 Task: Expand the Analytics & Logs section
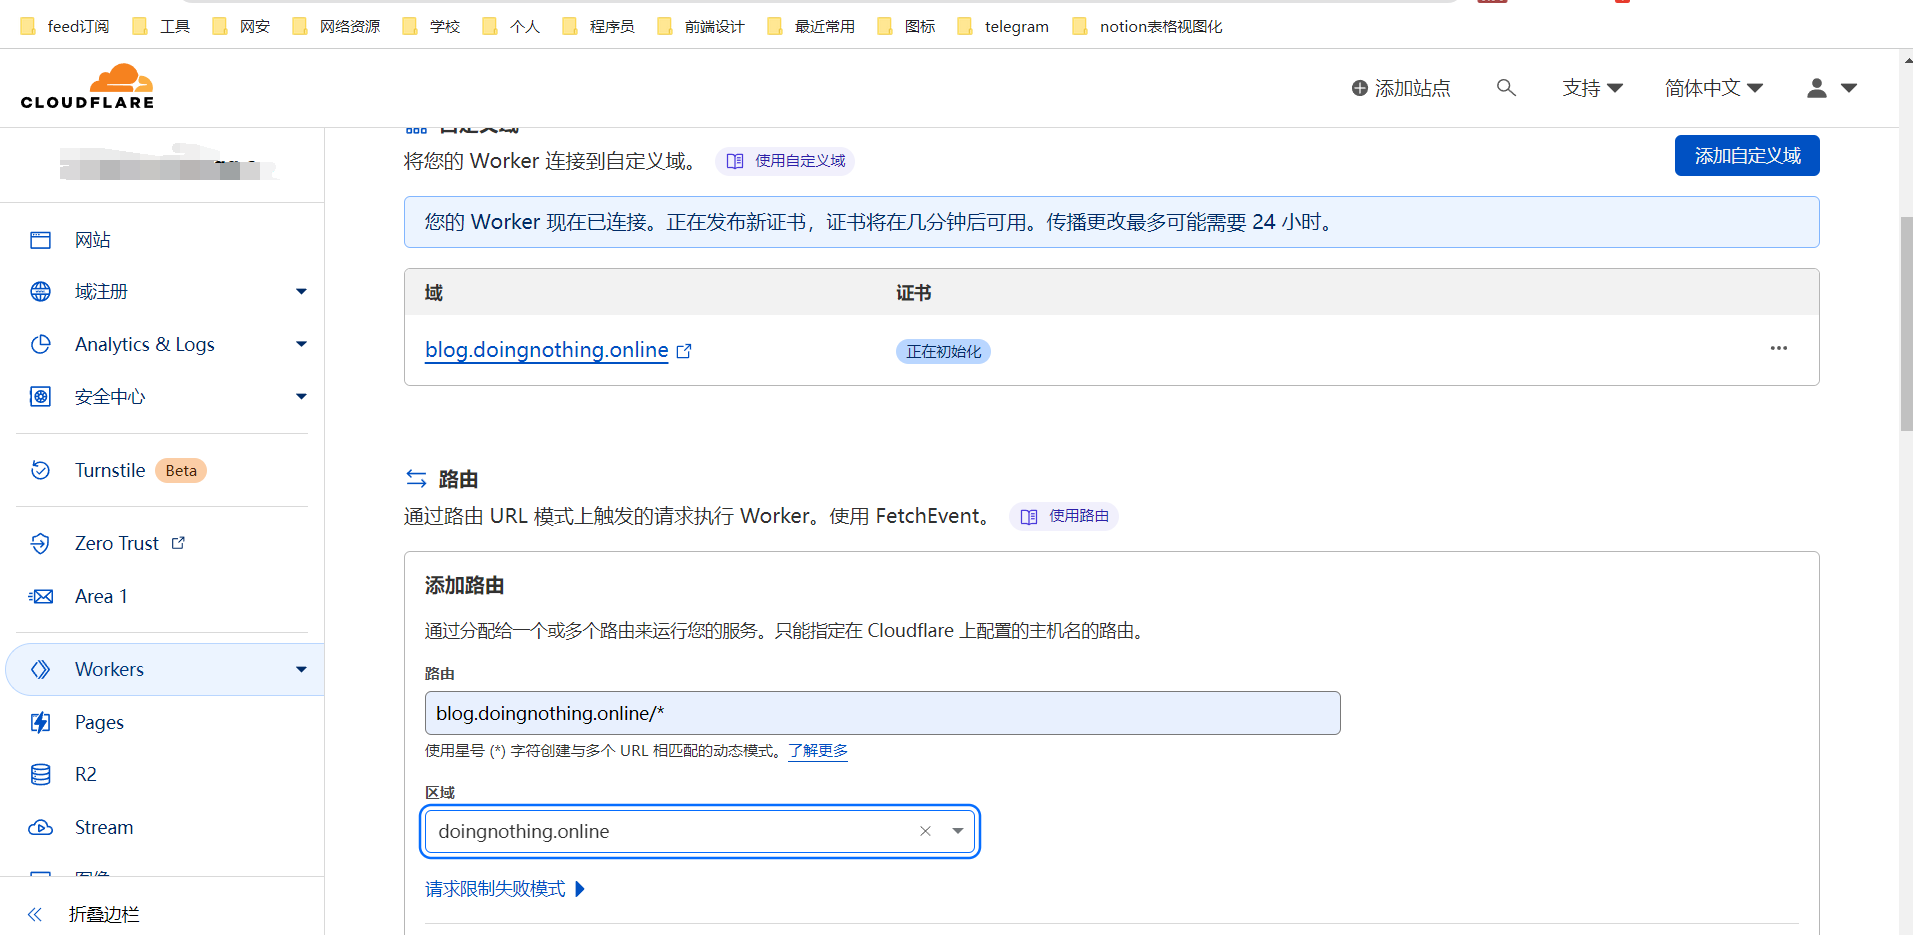coord(301,344)
